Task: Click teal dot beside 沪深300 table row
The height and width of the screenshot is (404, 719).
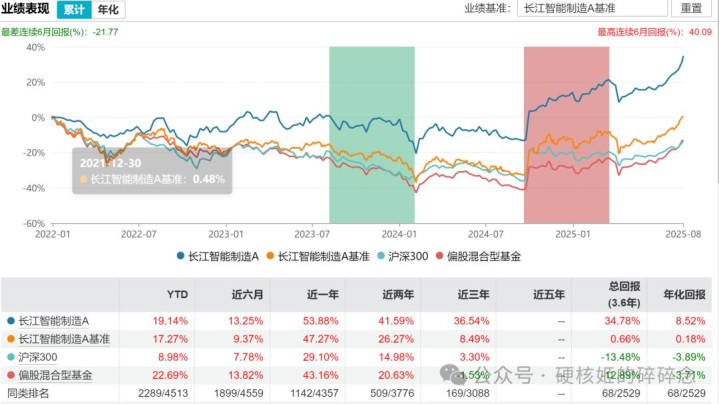Action: click(10, 356)
